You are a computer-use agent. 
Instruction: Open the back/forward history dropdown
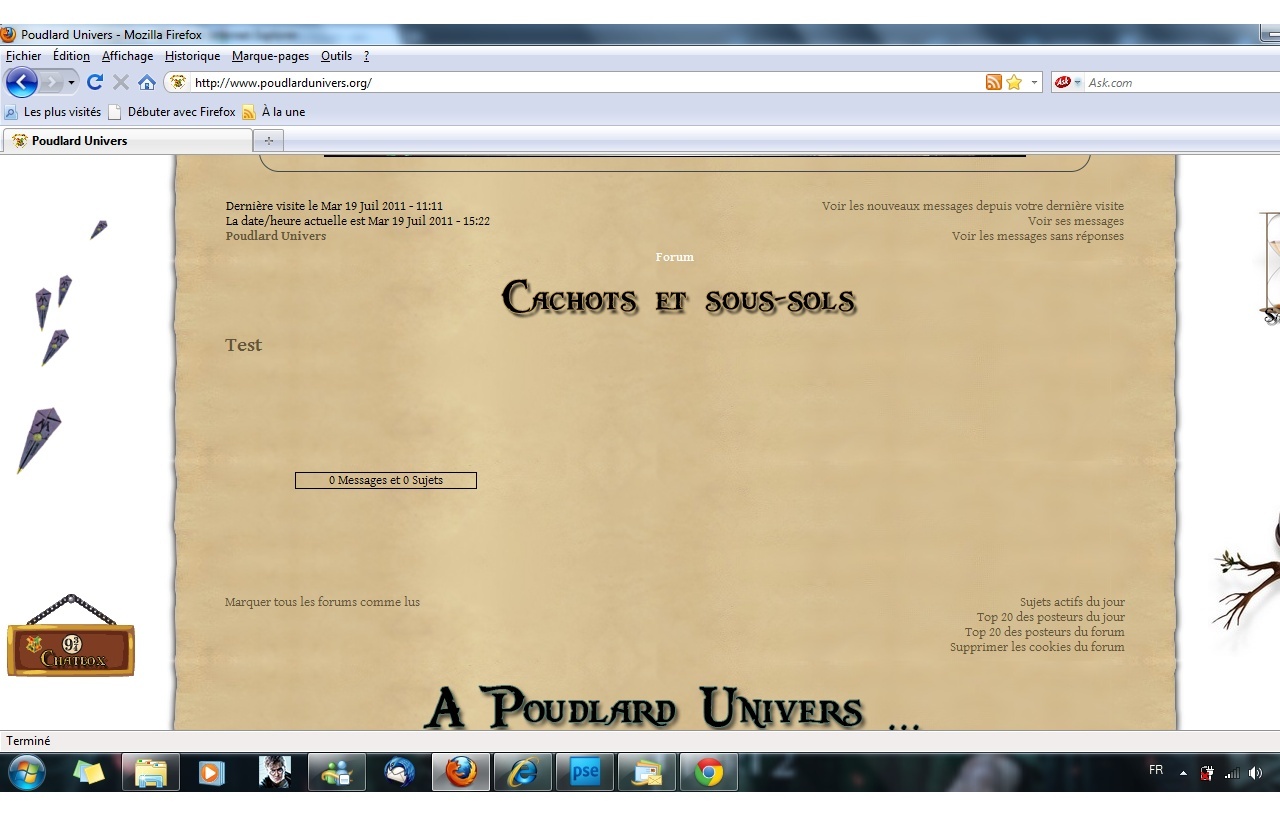click(72, 83)
